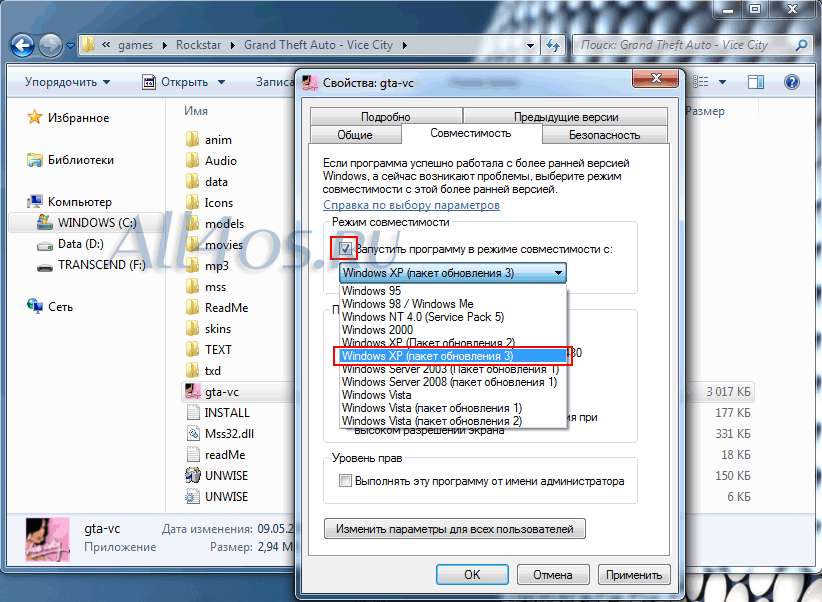Select the Audio folder icon
This screenshot has height=602, width=822.
click(192, 160)
